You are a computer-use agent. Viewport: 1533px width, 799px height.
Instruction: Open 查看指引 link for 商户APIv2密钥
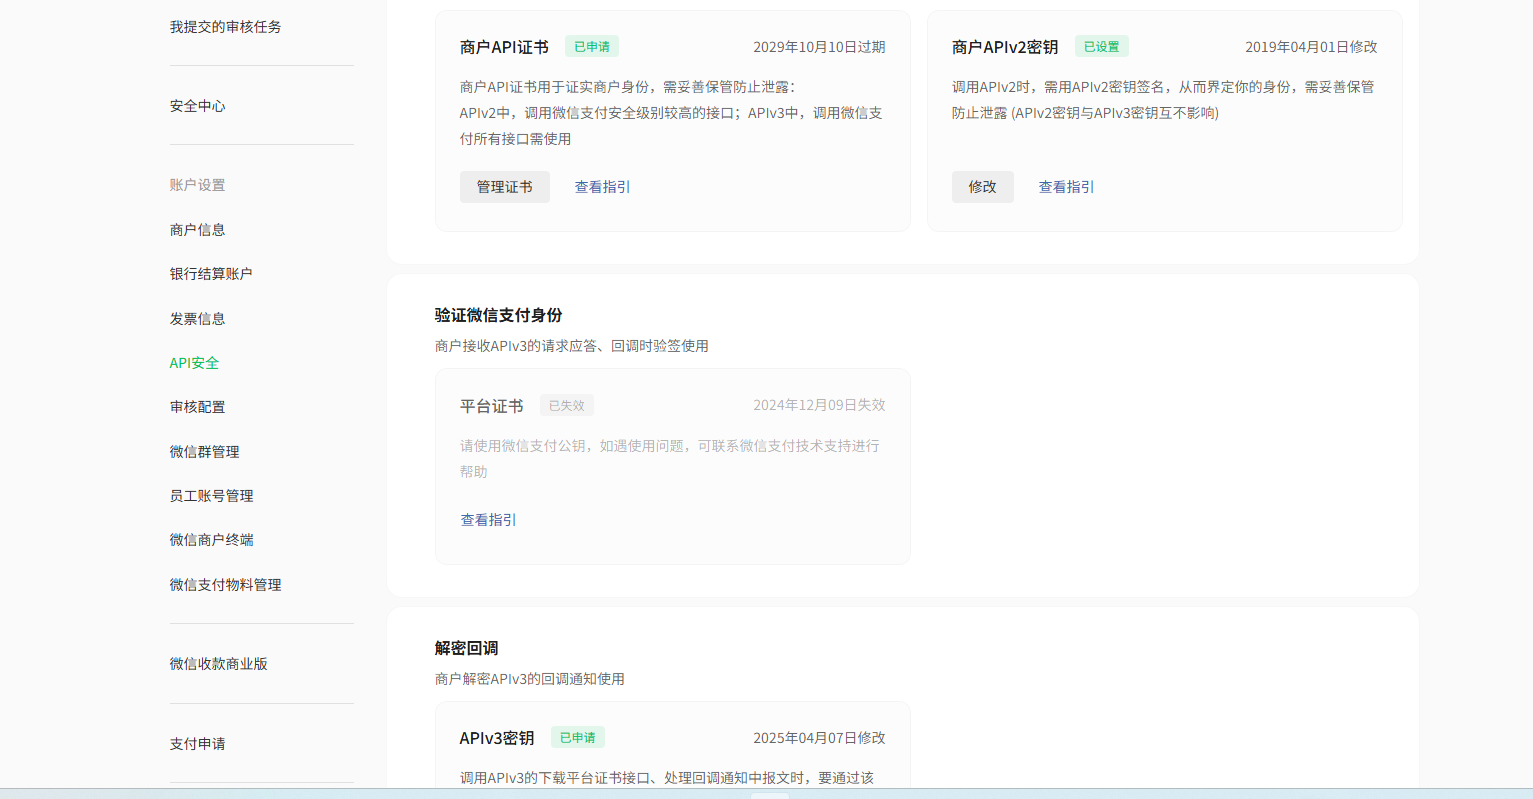1067,187
